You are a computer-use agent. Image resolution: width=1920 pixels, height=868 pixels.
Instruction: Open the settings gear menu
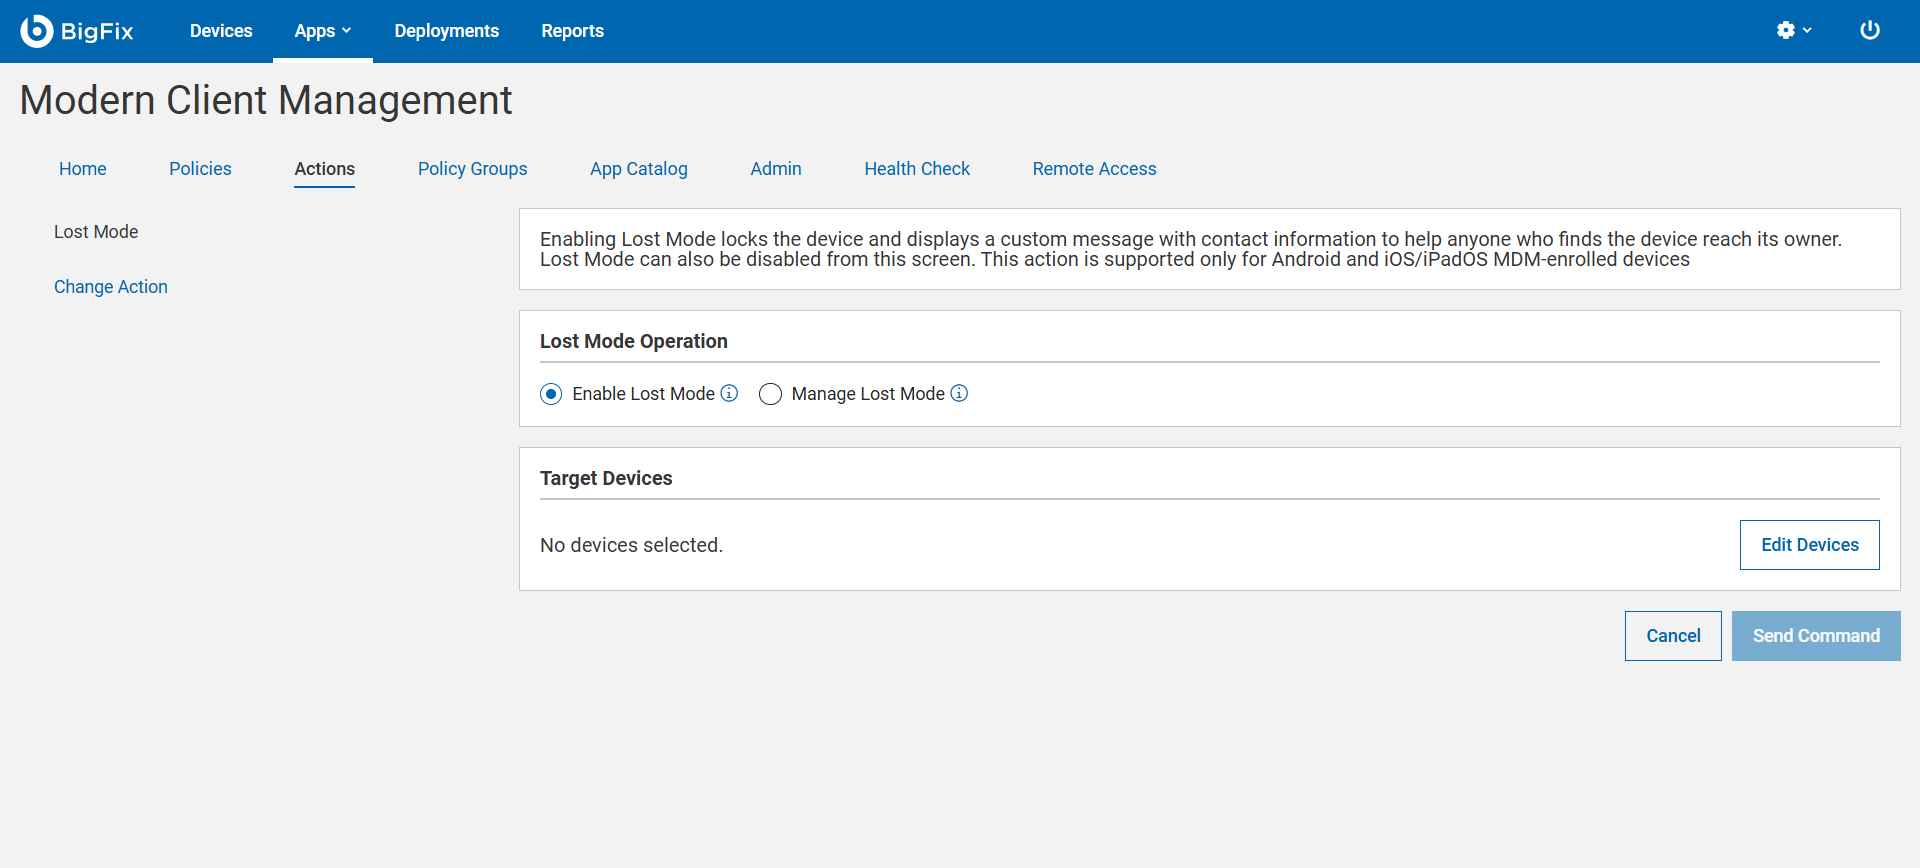pyautogui.click(x=1794, y=31)
